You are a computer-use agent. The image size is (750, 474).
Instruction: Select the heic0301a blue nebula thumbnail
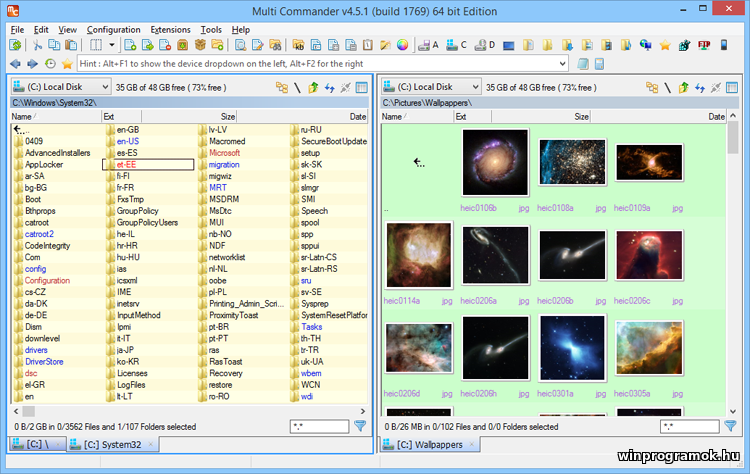click(x=572, y=348)
